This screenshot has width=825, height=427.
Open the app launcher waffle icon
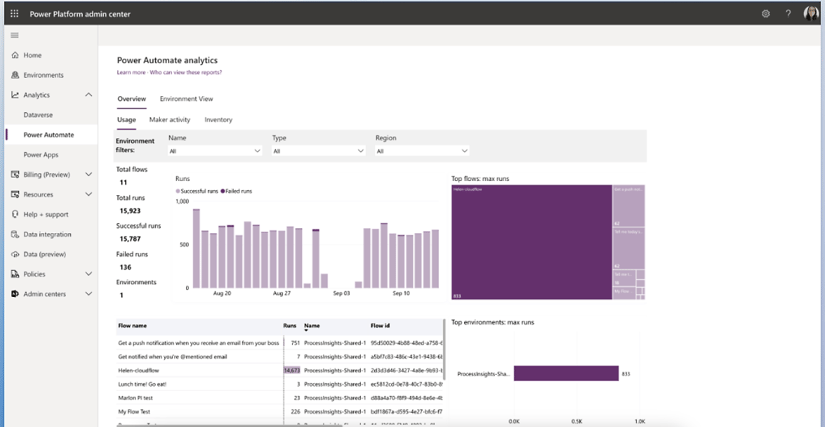pyautogui.click(x=14, y=14)
